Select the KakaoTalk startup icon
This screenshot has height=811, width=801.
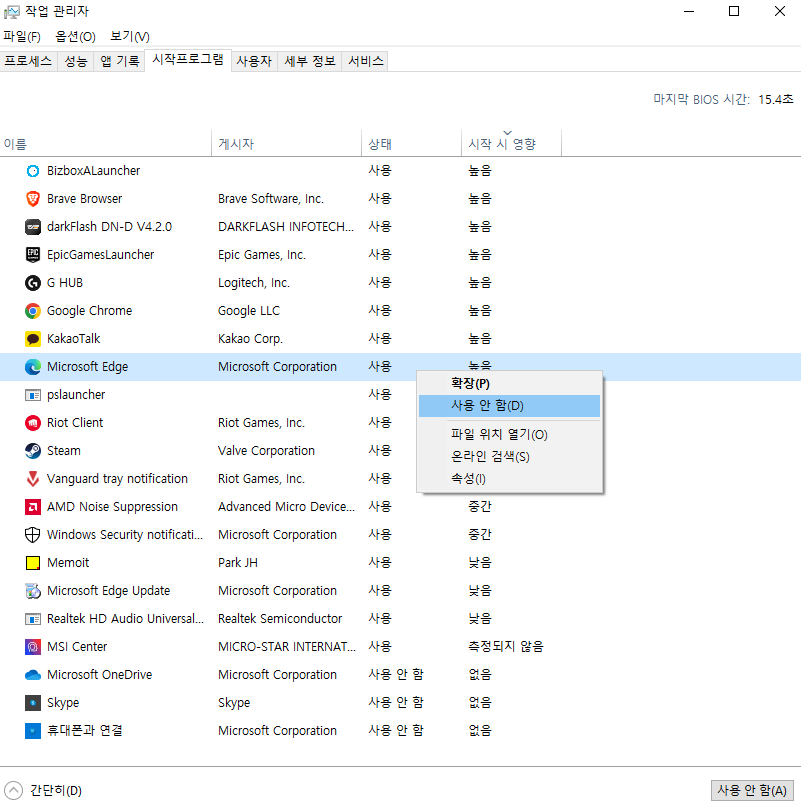pos(33,338)
